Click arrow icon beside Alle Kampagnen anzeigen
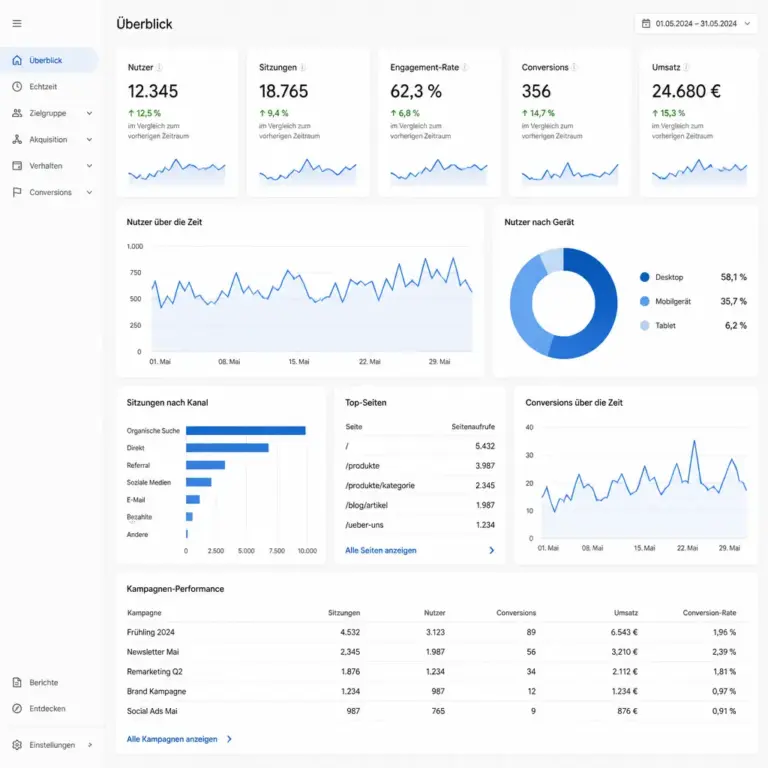Viewport: 768px width, 768px height. 229,739
